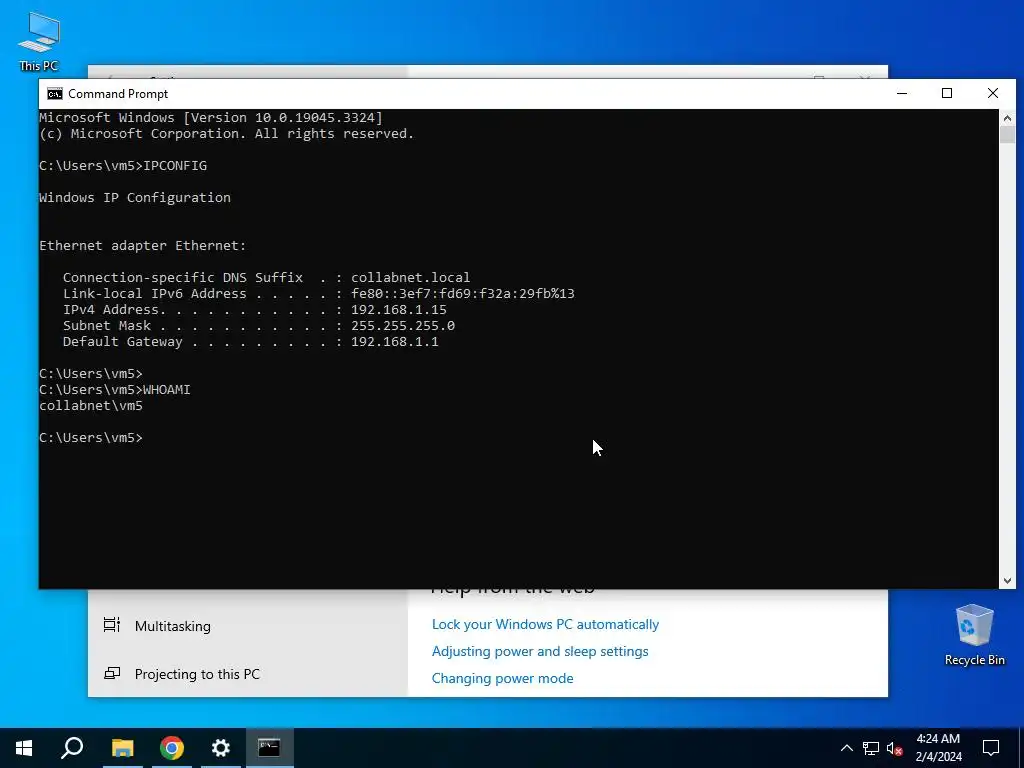Image resolution: width=1024 pixels, height=768 pixels.
Task: Open 'Changing power mode' link
Action: click(x=502, y=678)
